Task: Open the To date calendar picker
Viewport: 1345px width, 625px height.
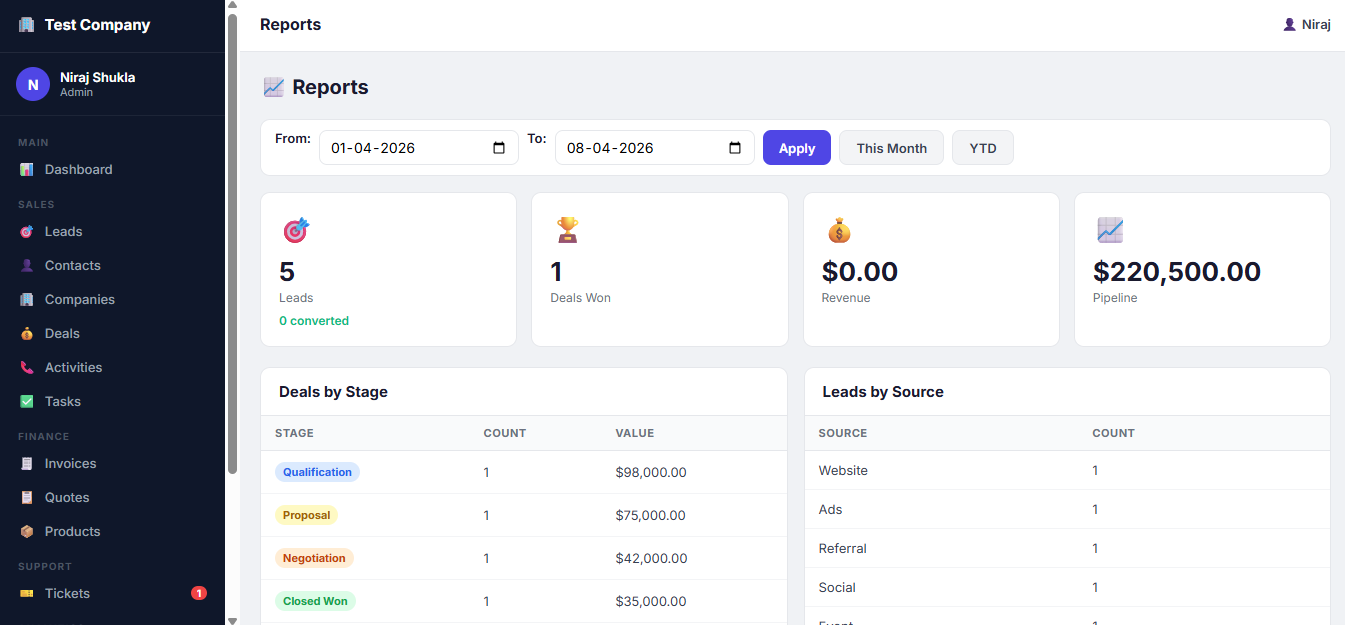Action: [735, 148]
